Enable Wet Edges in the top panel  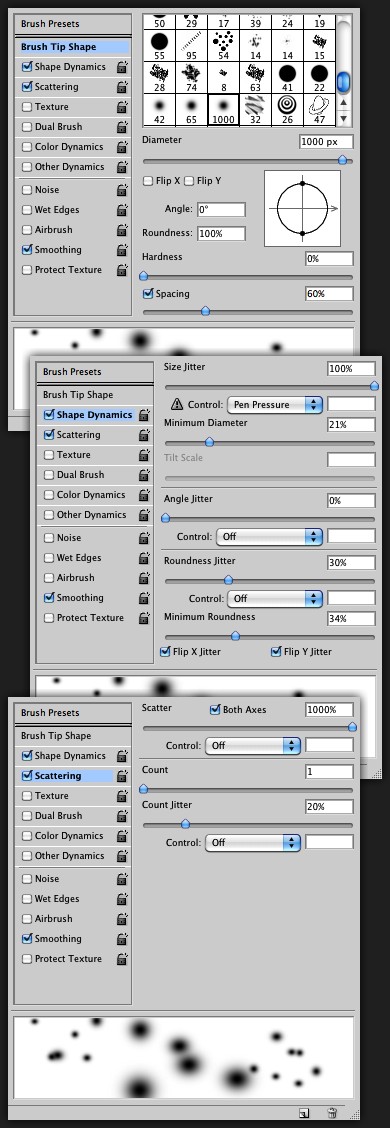point(27,210)
